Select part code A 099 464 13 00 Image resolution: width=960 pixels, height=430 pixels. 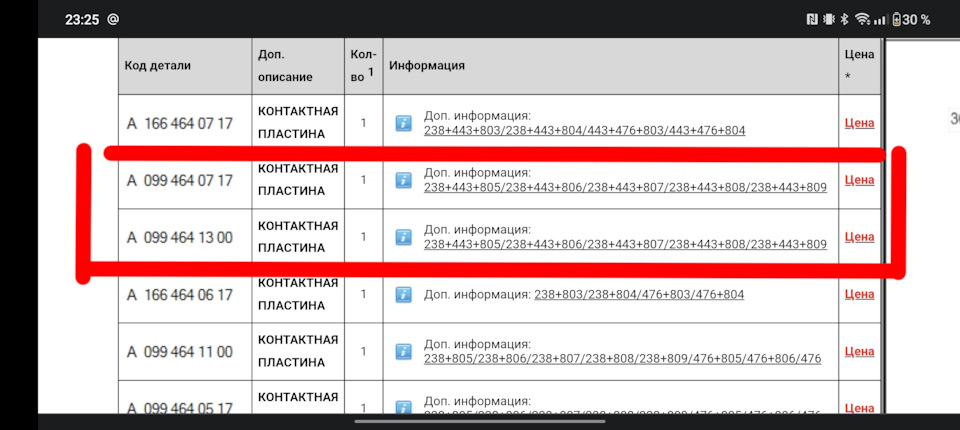pyautogui.click(x=179, y=237)
